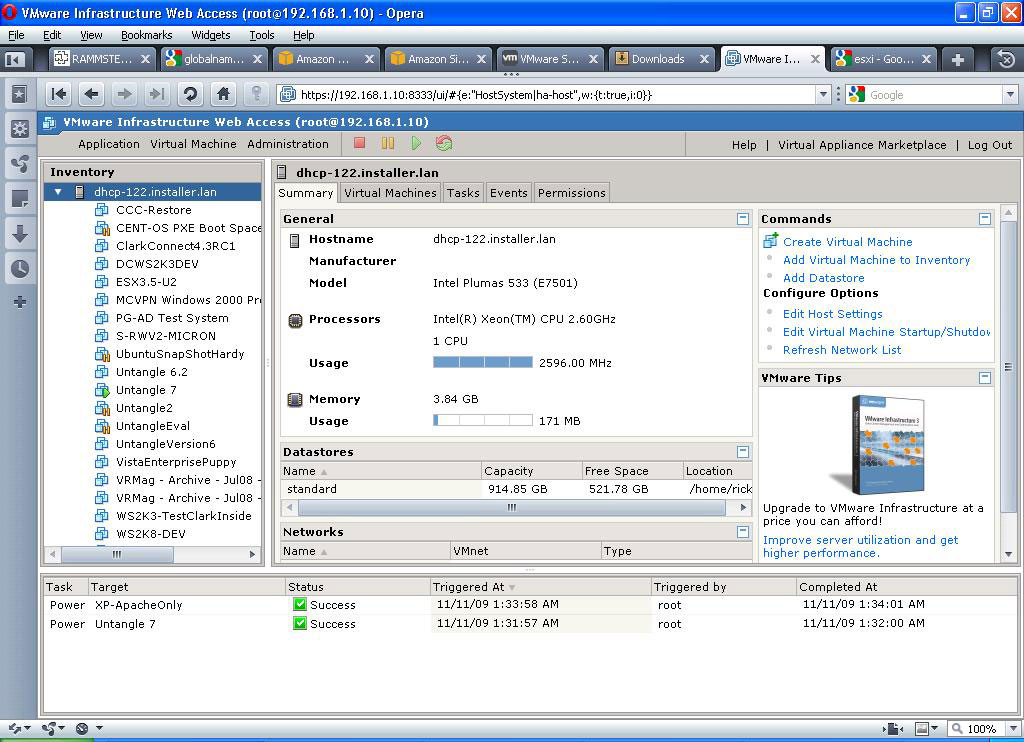
Task: Click the Virtual Appliance Marketplace link
Action: point(862,145)
